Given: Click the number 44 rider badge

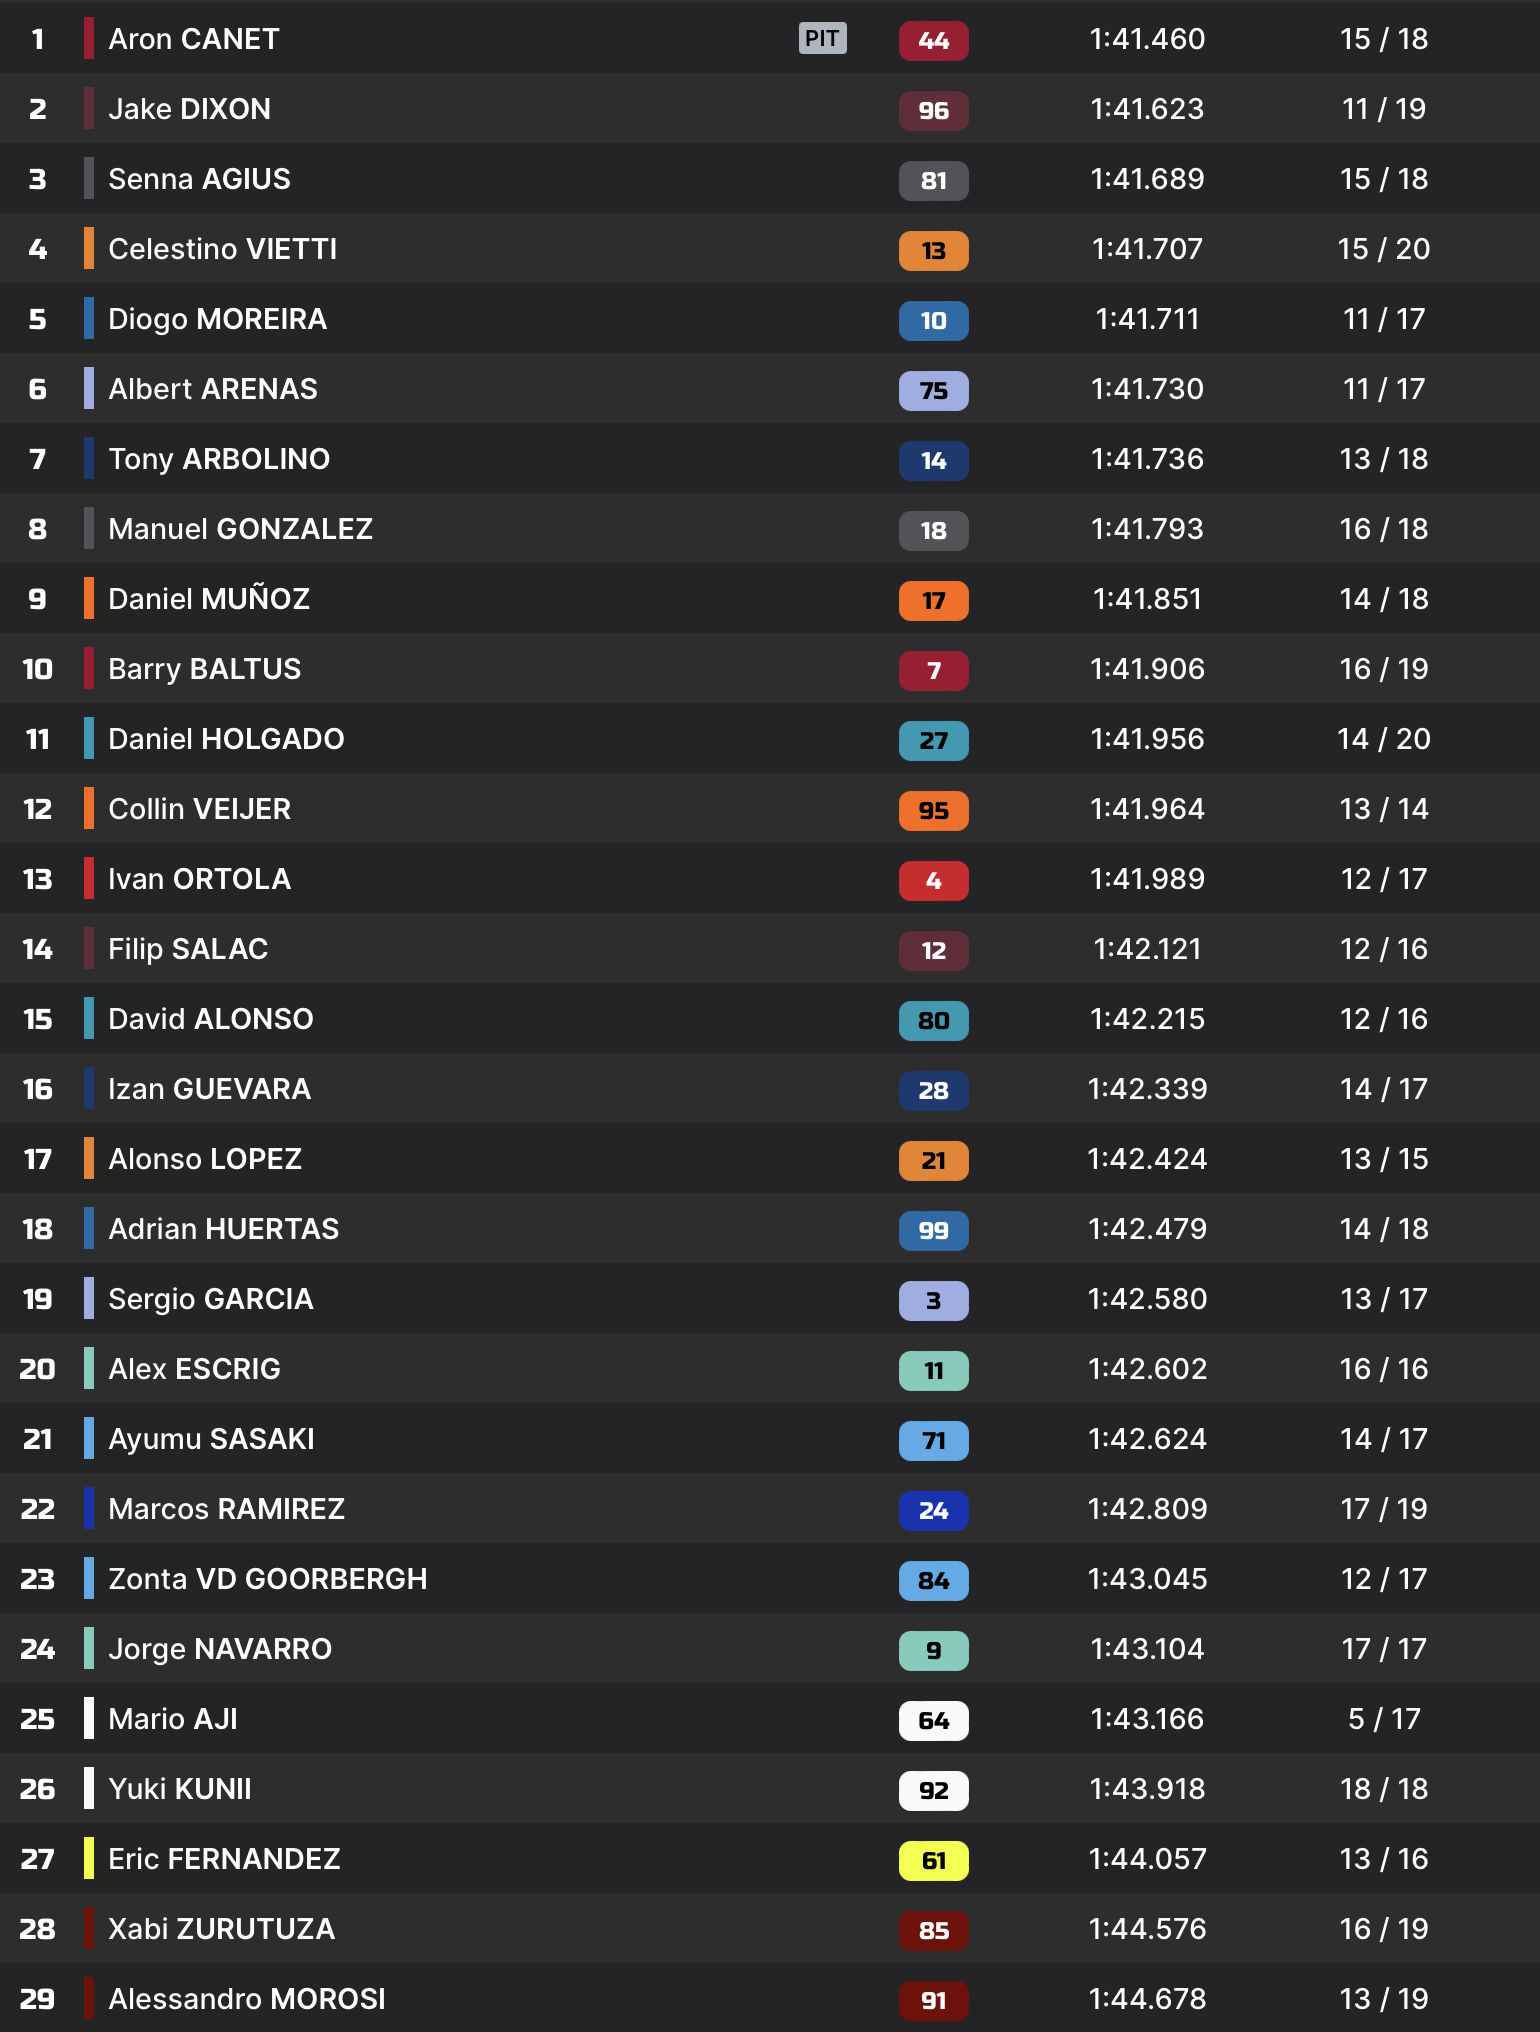Looking at the screenshot, I should [x=933, y=41].
